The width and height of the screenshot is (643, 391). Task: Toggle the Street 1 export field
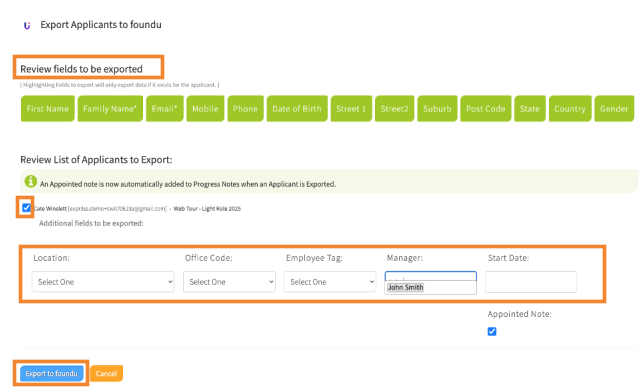click(x=351, y=109)
